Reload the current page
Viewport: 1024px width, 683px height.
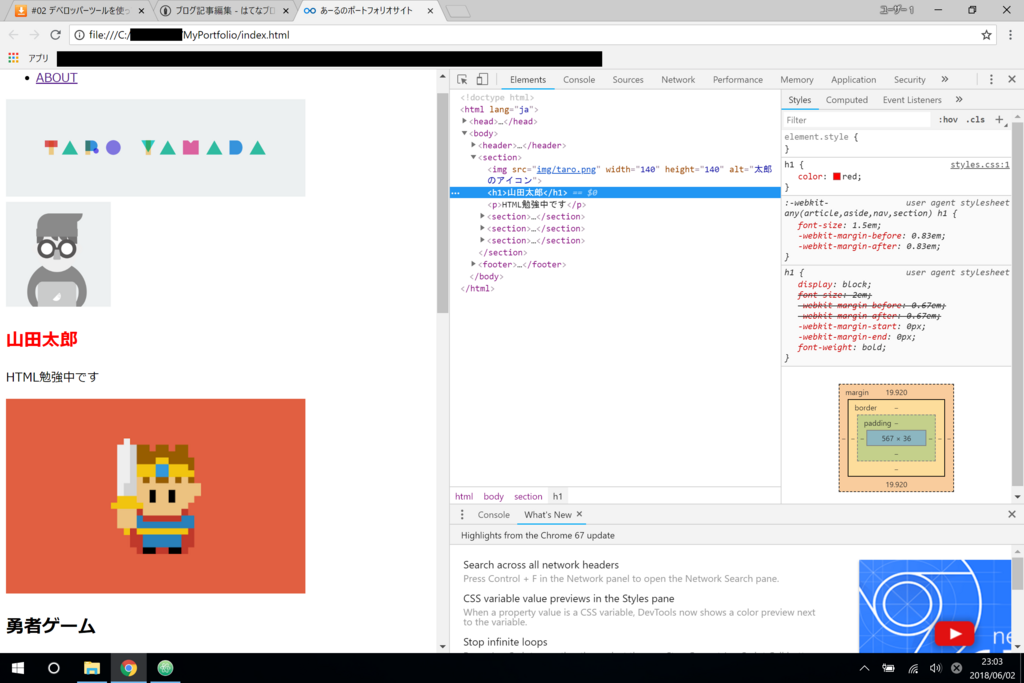pos(56,35)
